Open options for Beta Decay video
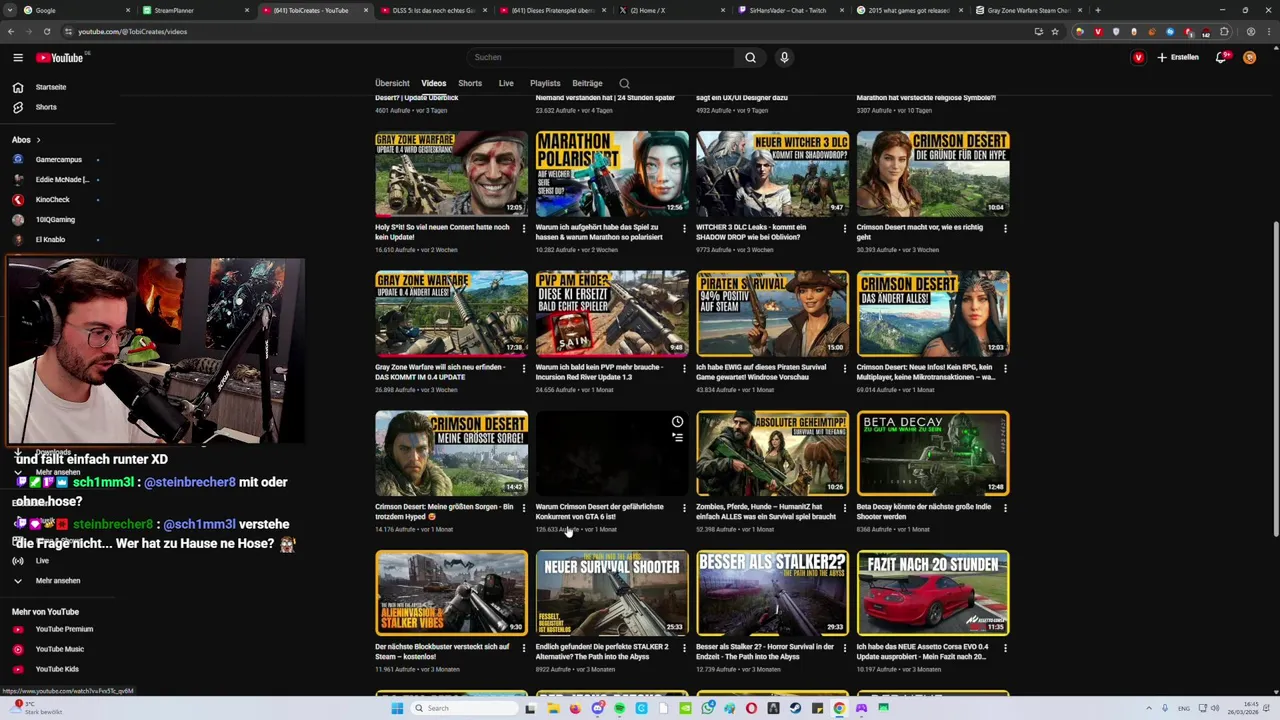1280x720 pixels. coord(1005,508)
